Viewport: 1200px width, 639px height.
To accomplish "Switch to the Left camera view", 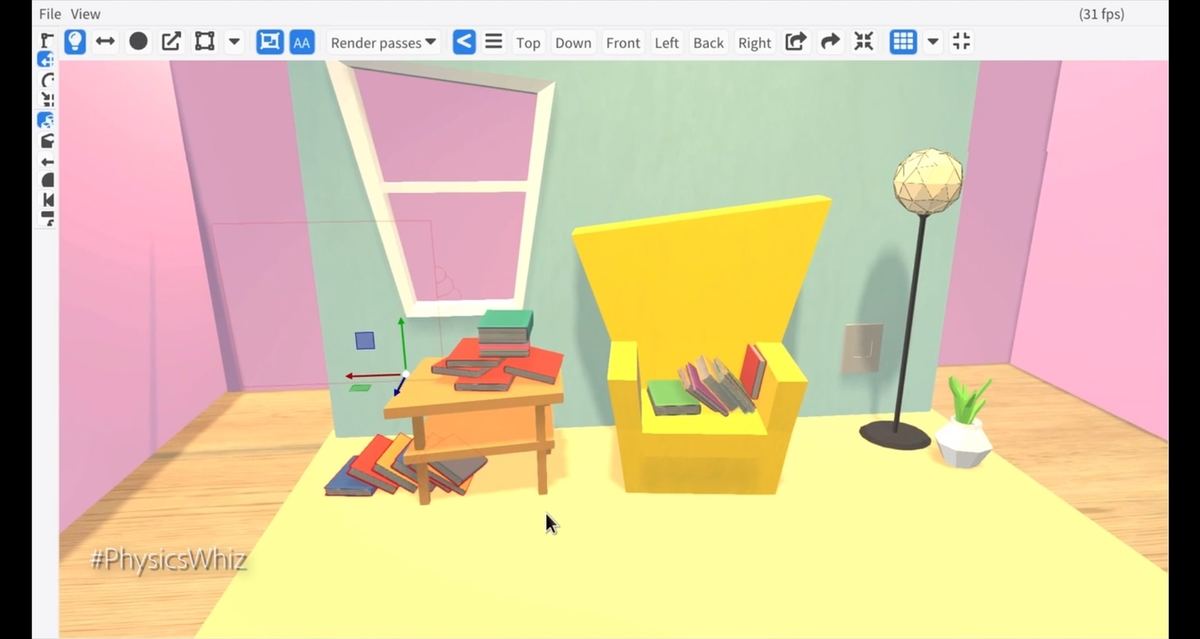I will pyautogui.click(x=667, y=42).
